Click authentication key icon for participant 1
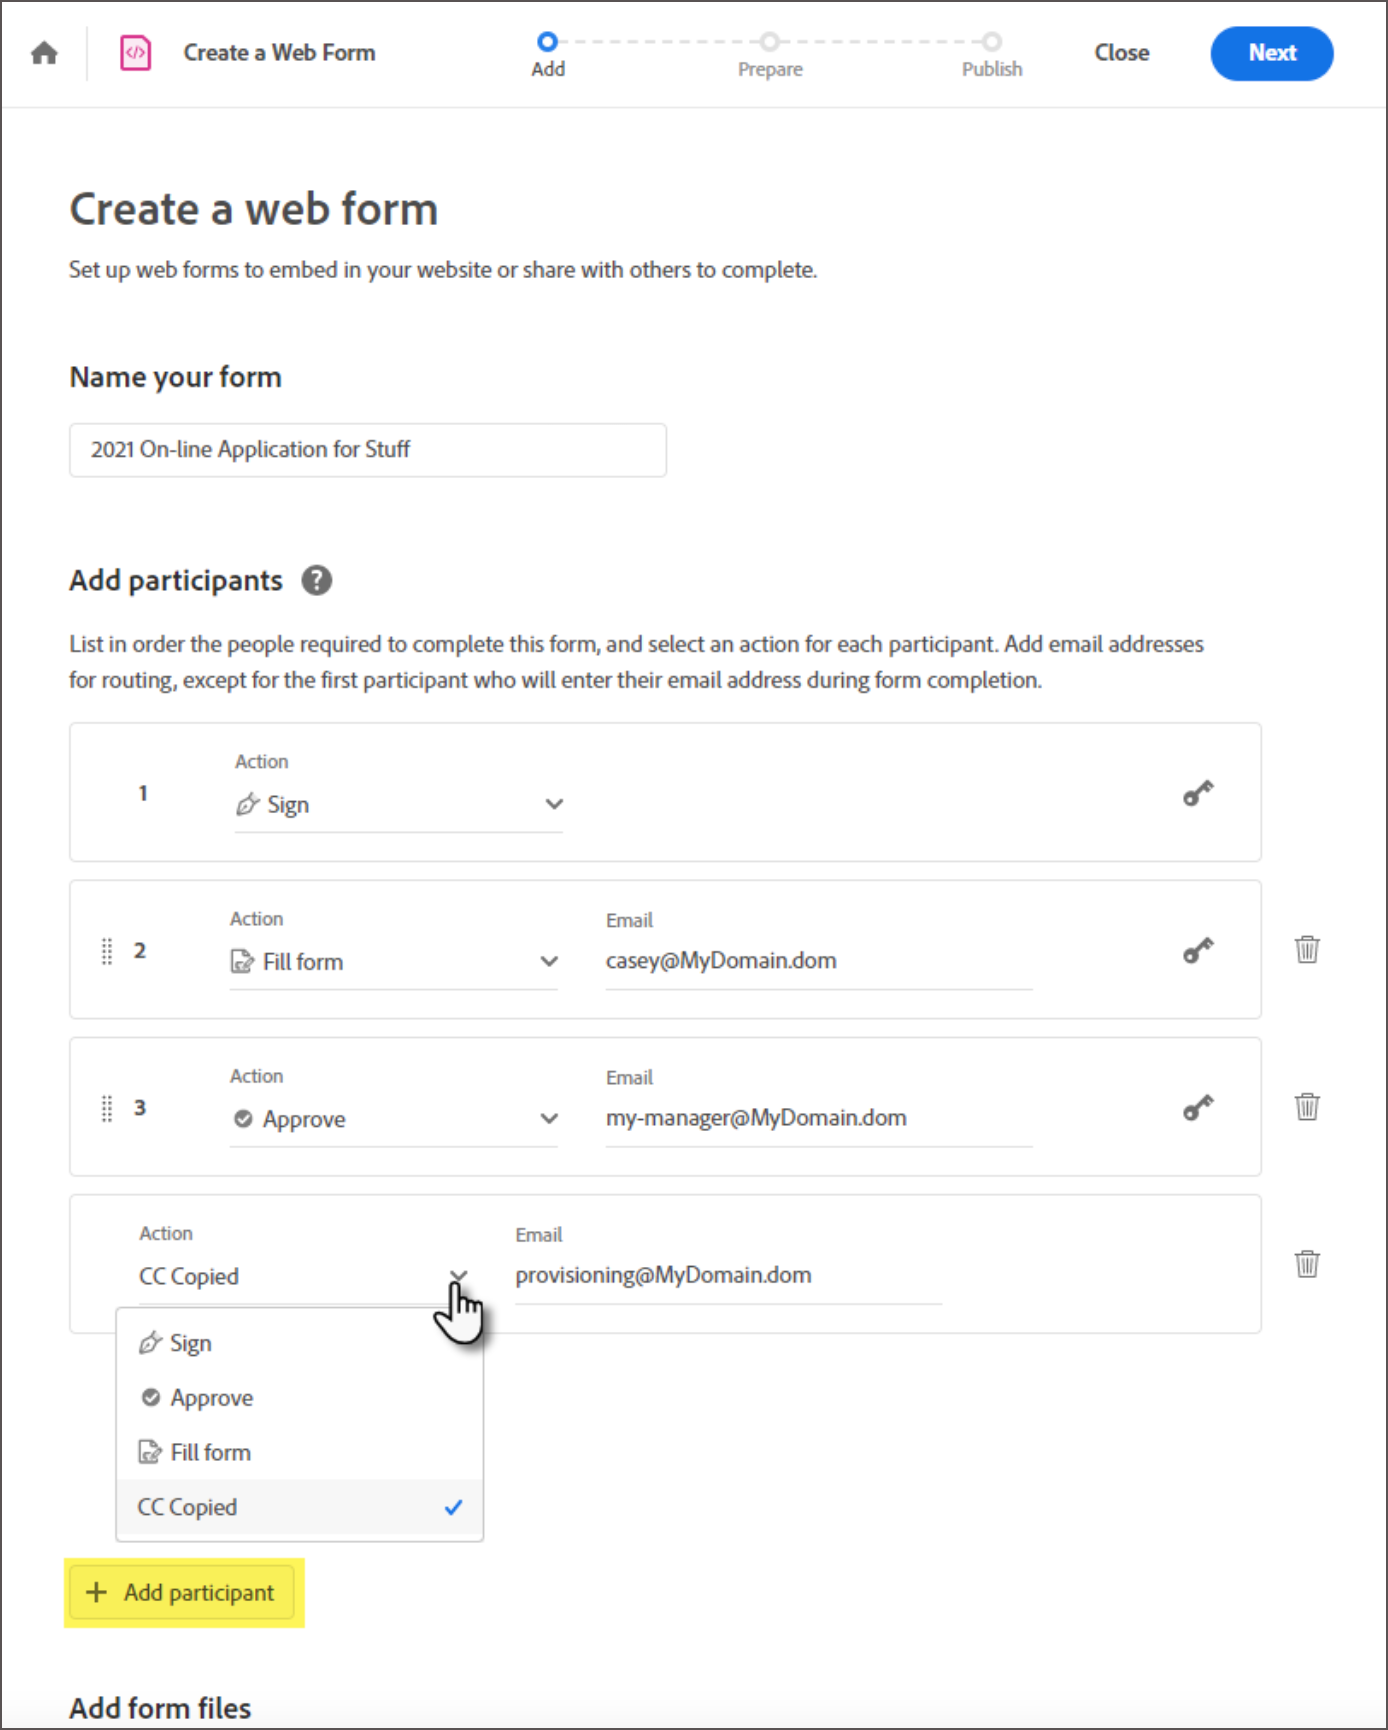Viewport: 1388px width, 1730px height. (1198, 794)
